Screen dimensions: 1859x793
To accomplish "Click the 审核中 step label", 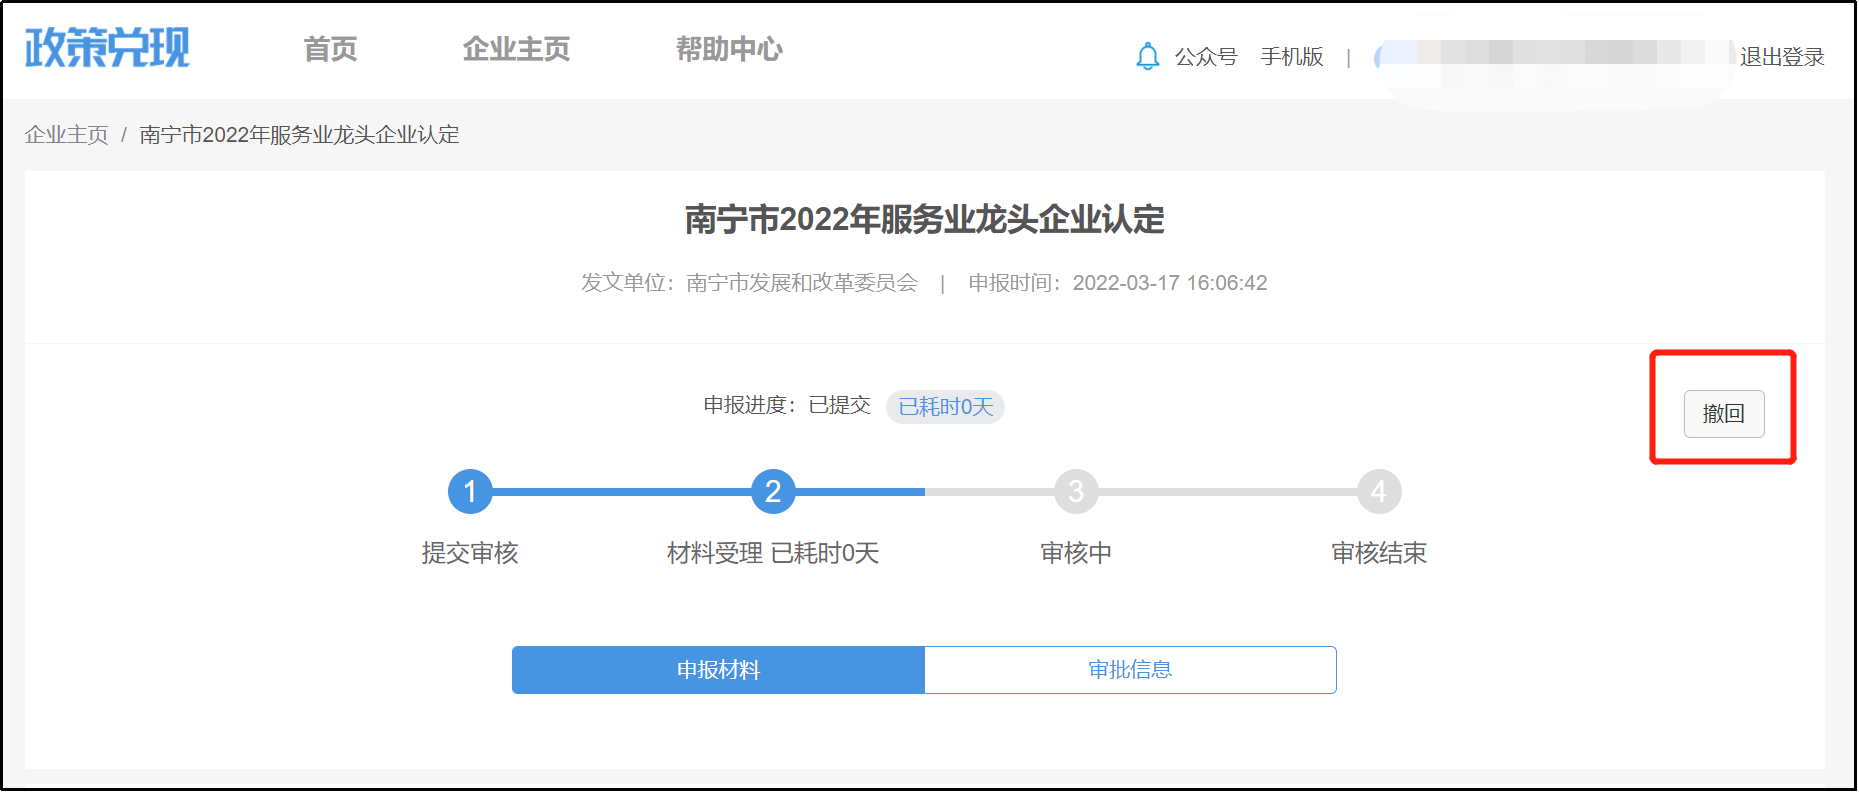I will [1076, 553].
